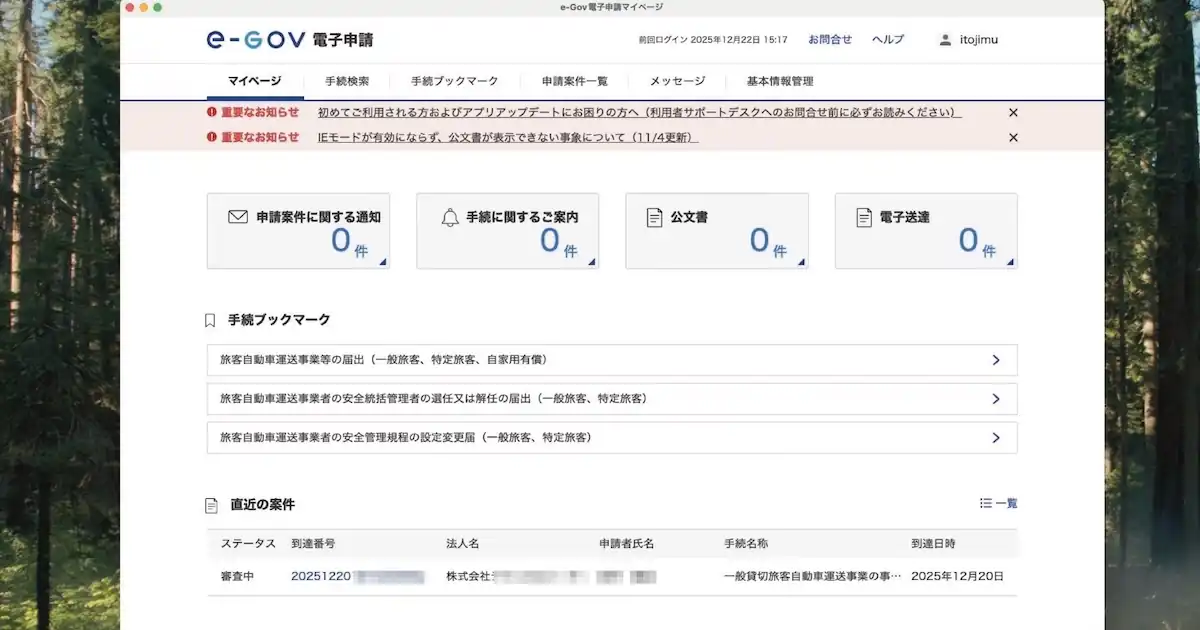This screenshot has width=1200, height=630.
Task: Switch to the 手続検索 tab
Action: click(x=347, y=82)
